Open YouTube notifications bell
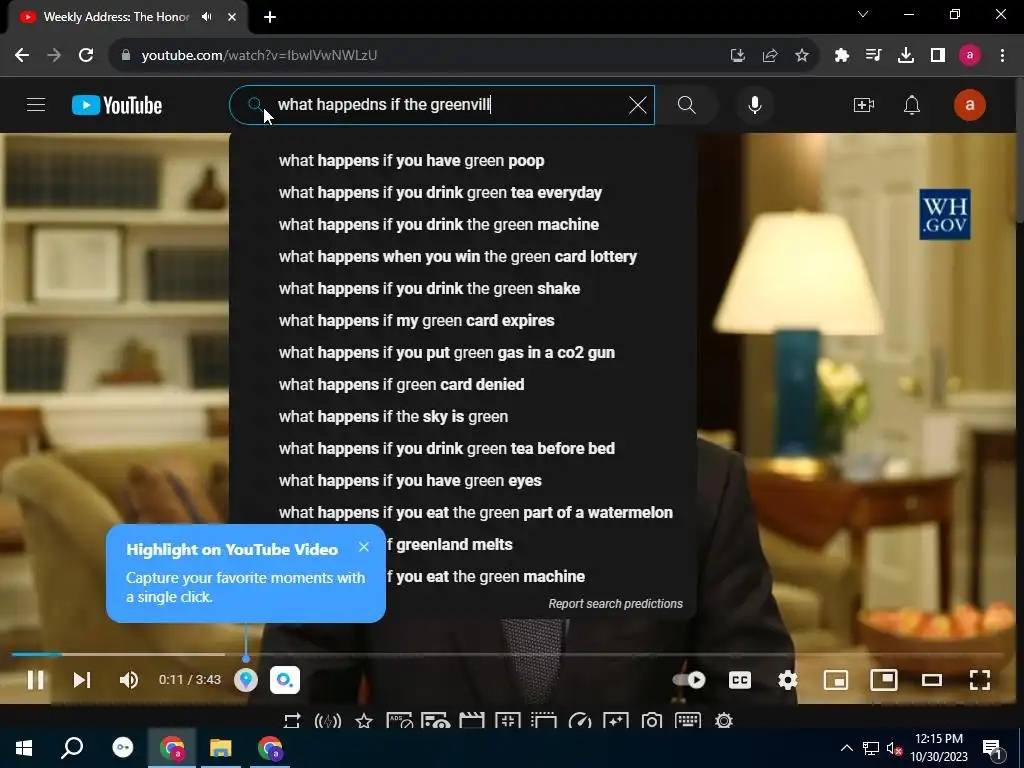Viewport: 1024px width, 768px height. click(912, 105)
